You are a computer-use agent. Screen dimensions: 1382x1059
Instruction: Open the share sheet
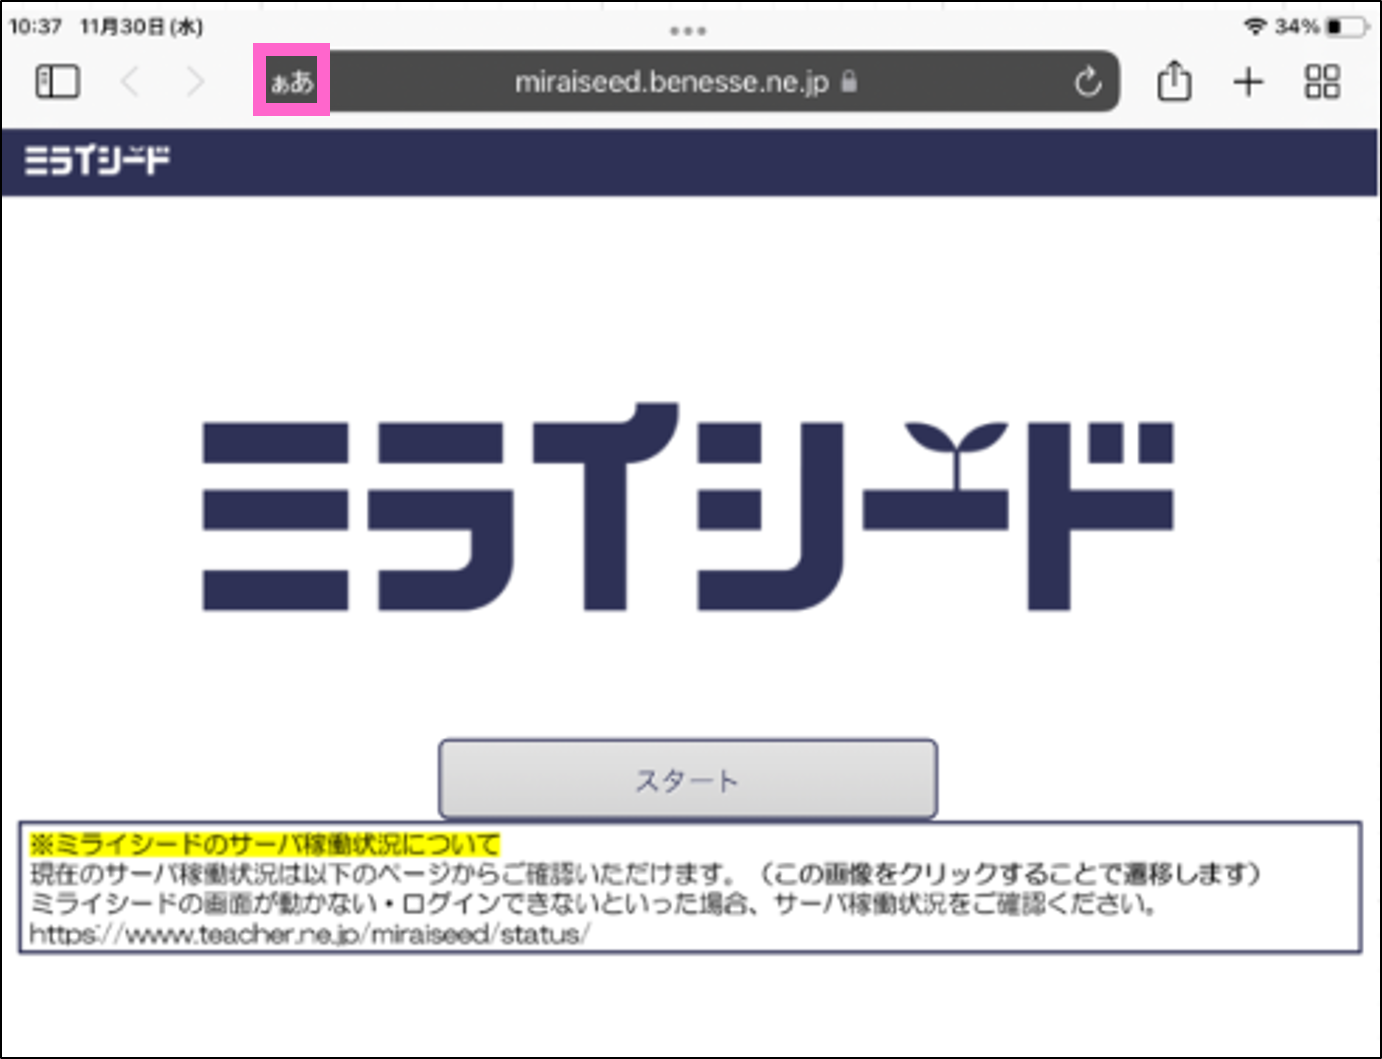(x=1174, y=81)
